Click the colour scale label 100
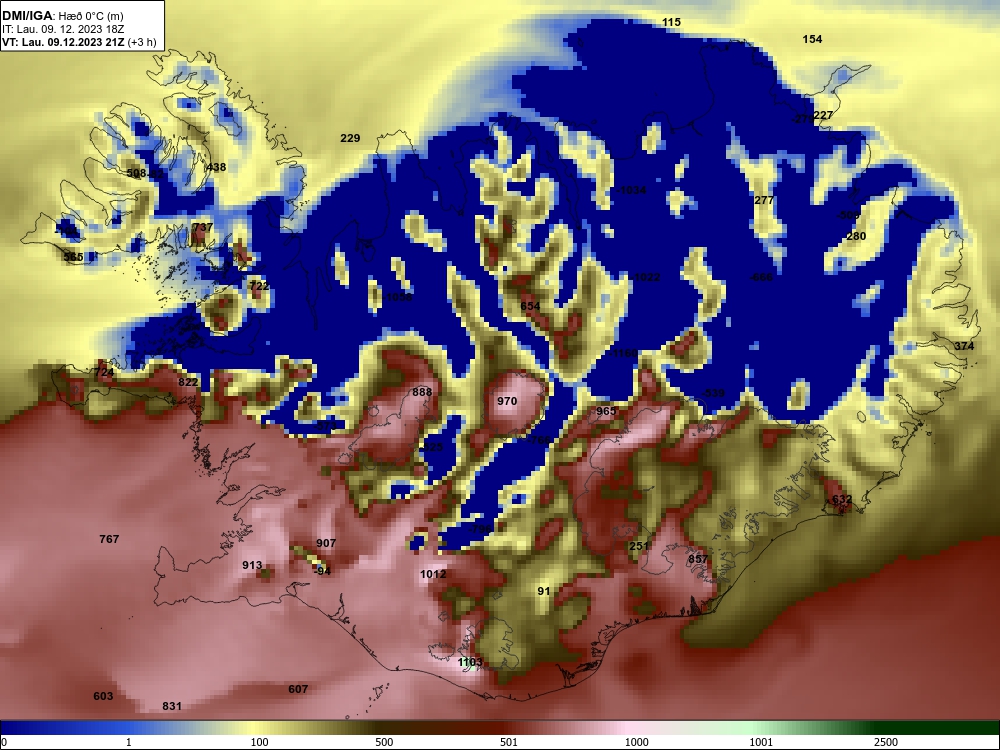Image resolution: width=1000 pixels, height=750 pixels. point(259,742)
